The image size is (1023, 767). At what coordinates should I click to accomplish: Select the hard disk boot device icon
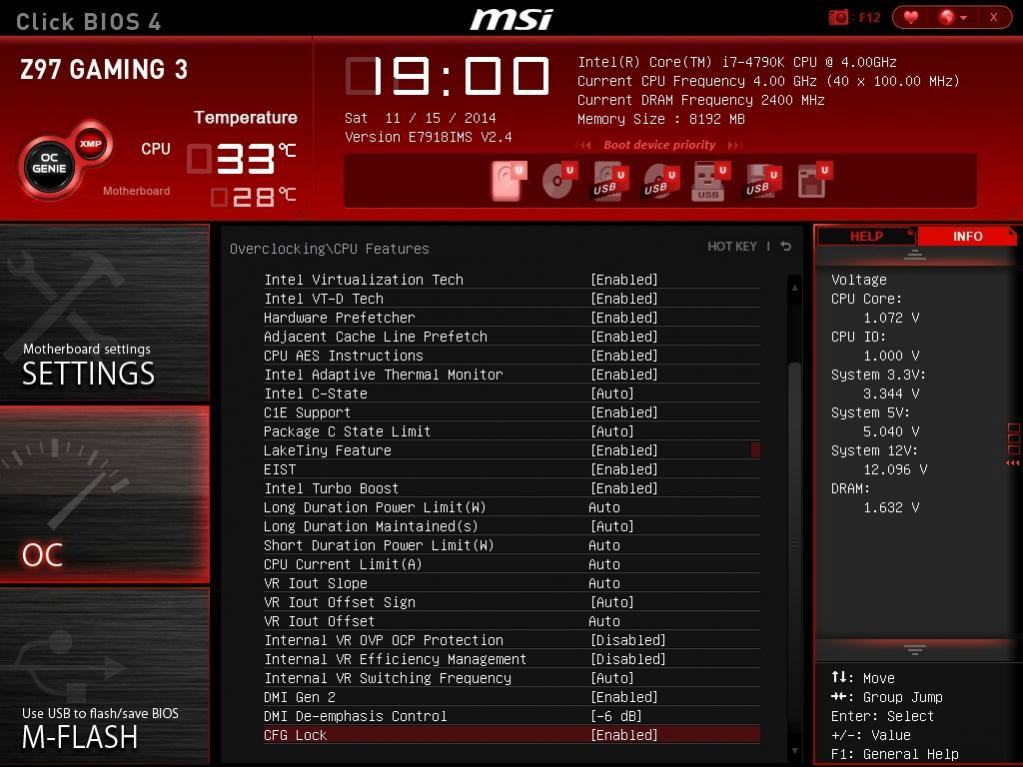(x=509, y=180)
